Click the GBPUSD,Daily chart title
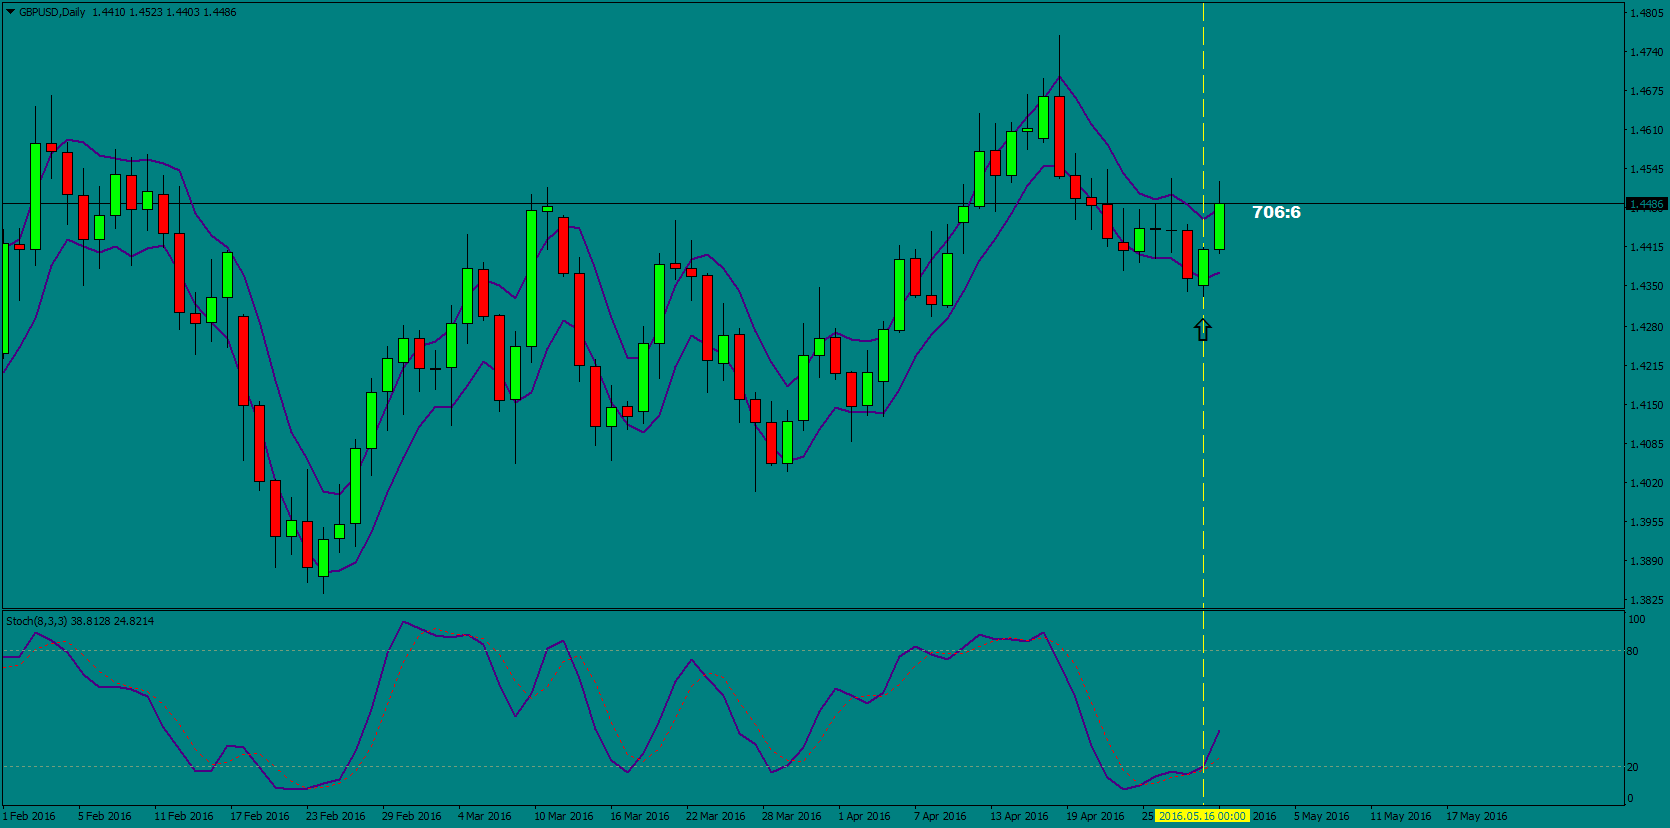Viewport: 1670px width, 828px height. coord(52,12)
